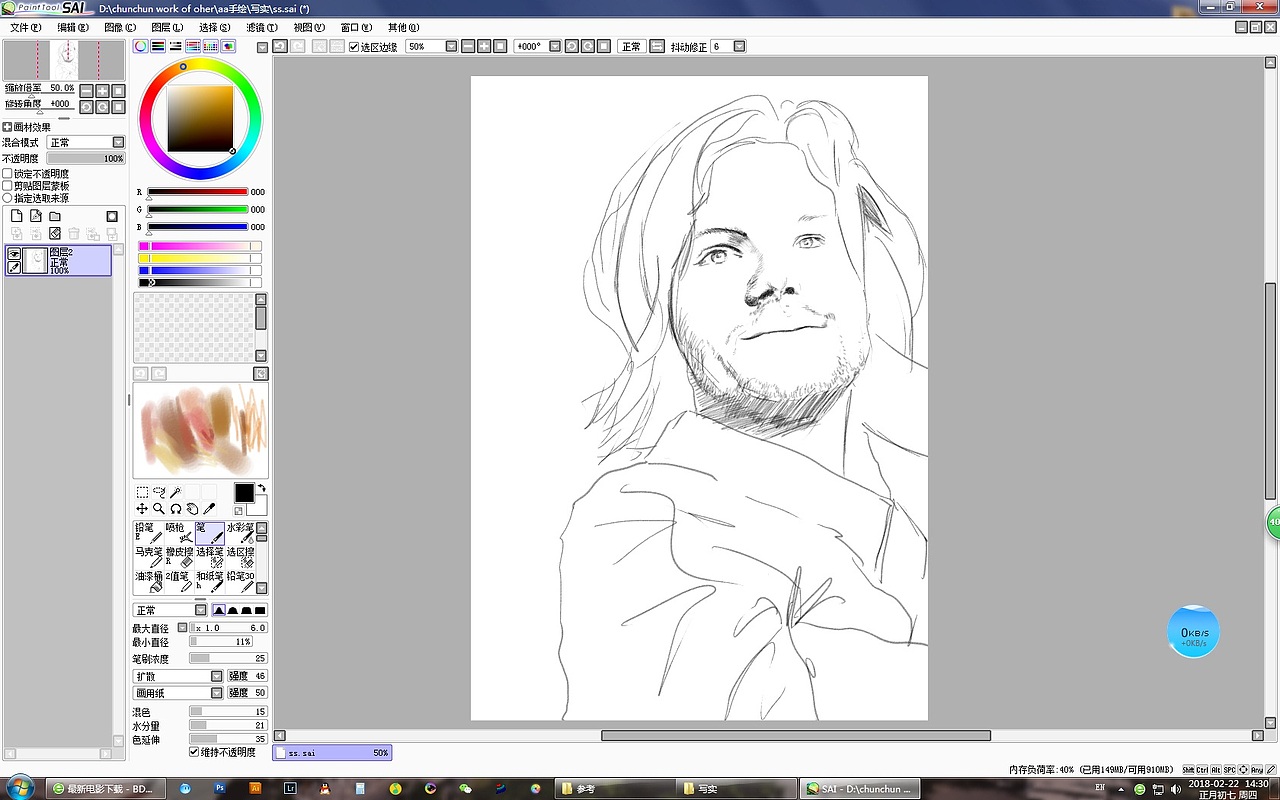Adjust the 笔刷浓度 density slider
Viewport: 1280px width, 800px height.
pyautogui.click(x=228, y=658)
